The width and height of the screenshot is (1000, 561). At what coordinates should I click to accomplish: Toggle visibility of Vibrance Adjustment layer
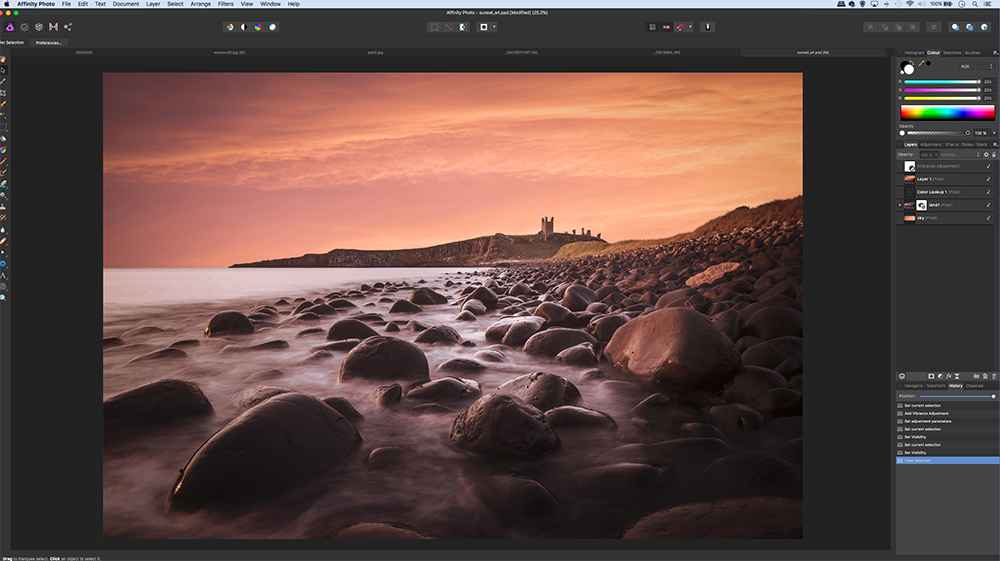989,166
